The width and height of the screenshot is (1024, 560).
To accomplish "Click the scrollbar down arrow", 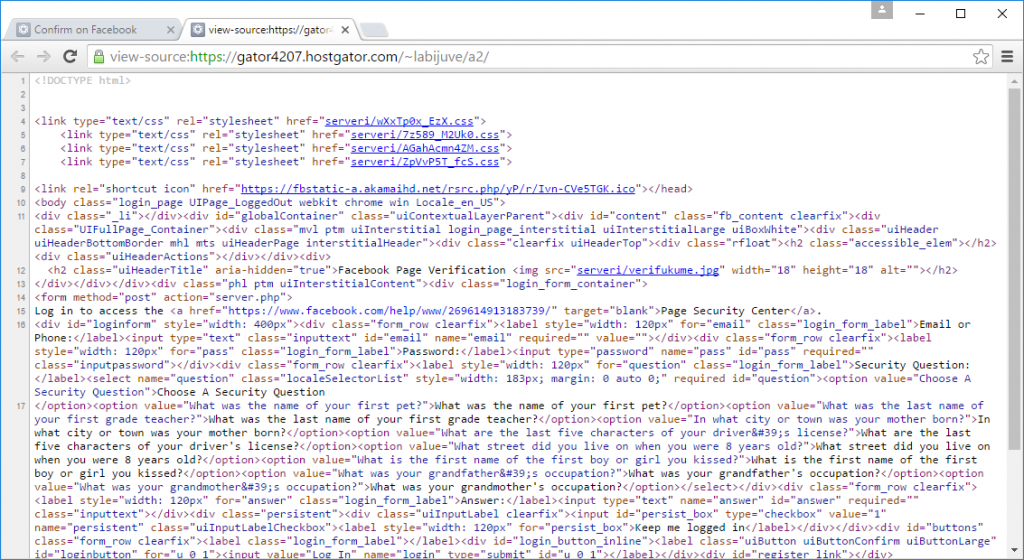I will (x=1014, y=550).
